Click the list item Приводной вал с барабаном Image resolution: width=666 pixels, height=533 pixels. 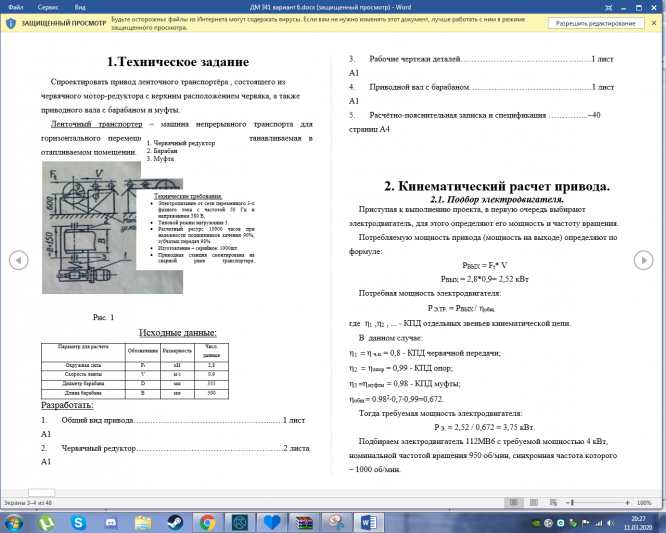coord(482,87)
